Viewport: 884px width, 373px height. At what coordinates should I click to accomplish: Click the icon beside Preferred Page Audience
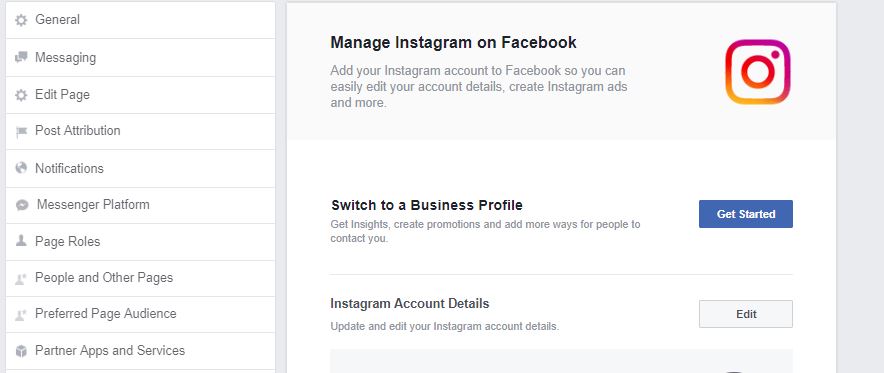click(x=21, y=314)
